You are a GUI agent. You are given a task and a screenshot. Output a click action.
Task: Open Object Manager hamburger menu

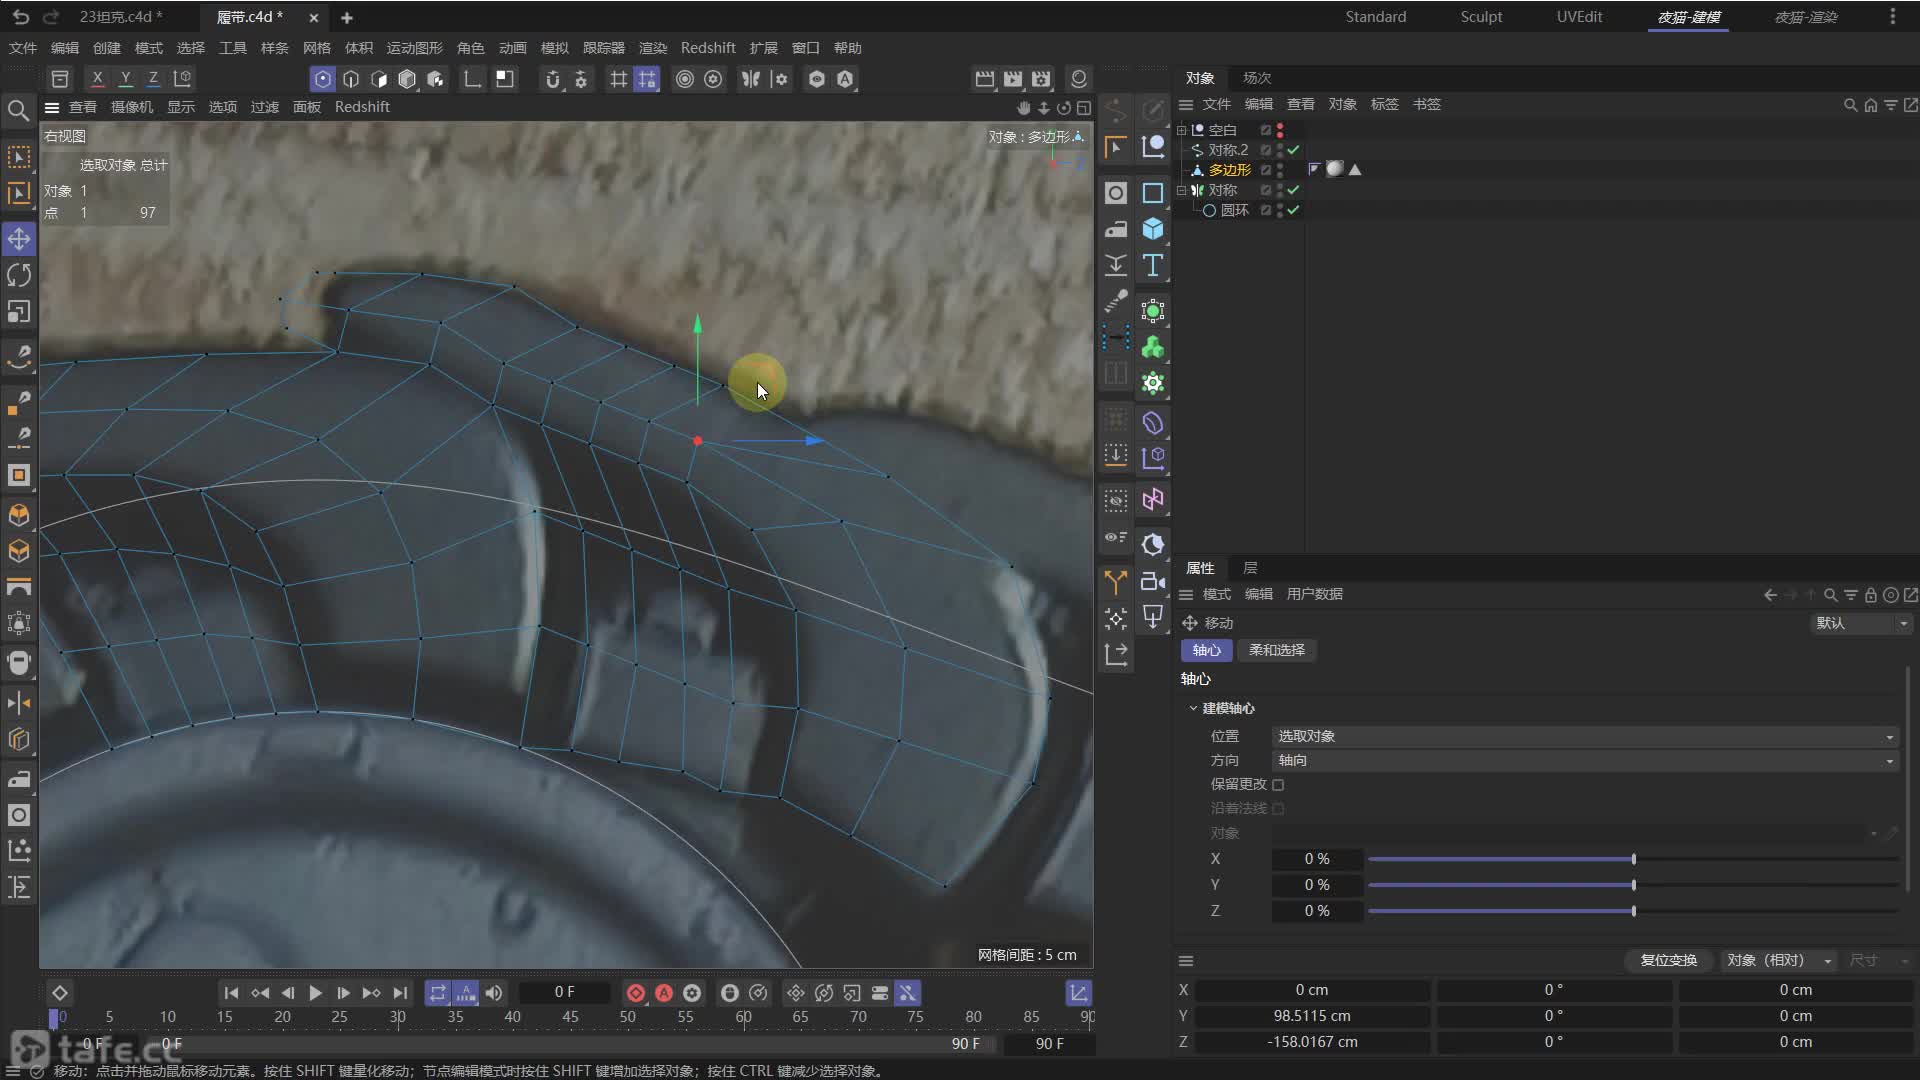[x=1186, y=104]
